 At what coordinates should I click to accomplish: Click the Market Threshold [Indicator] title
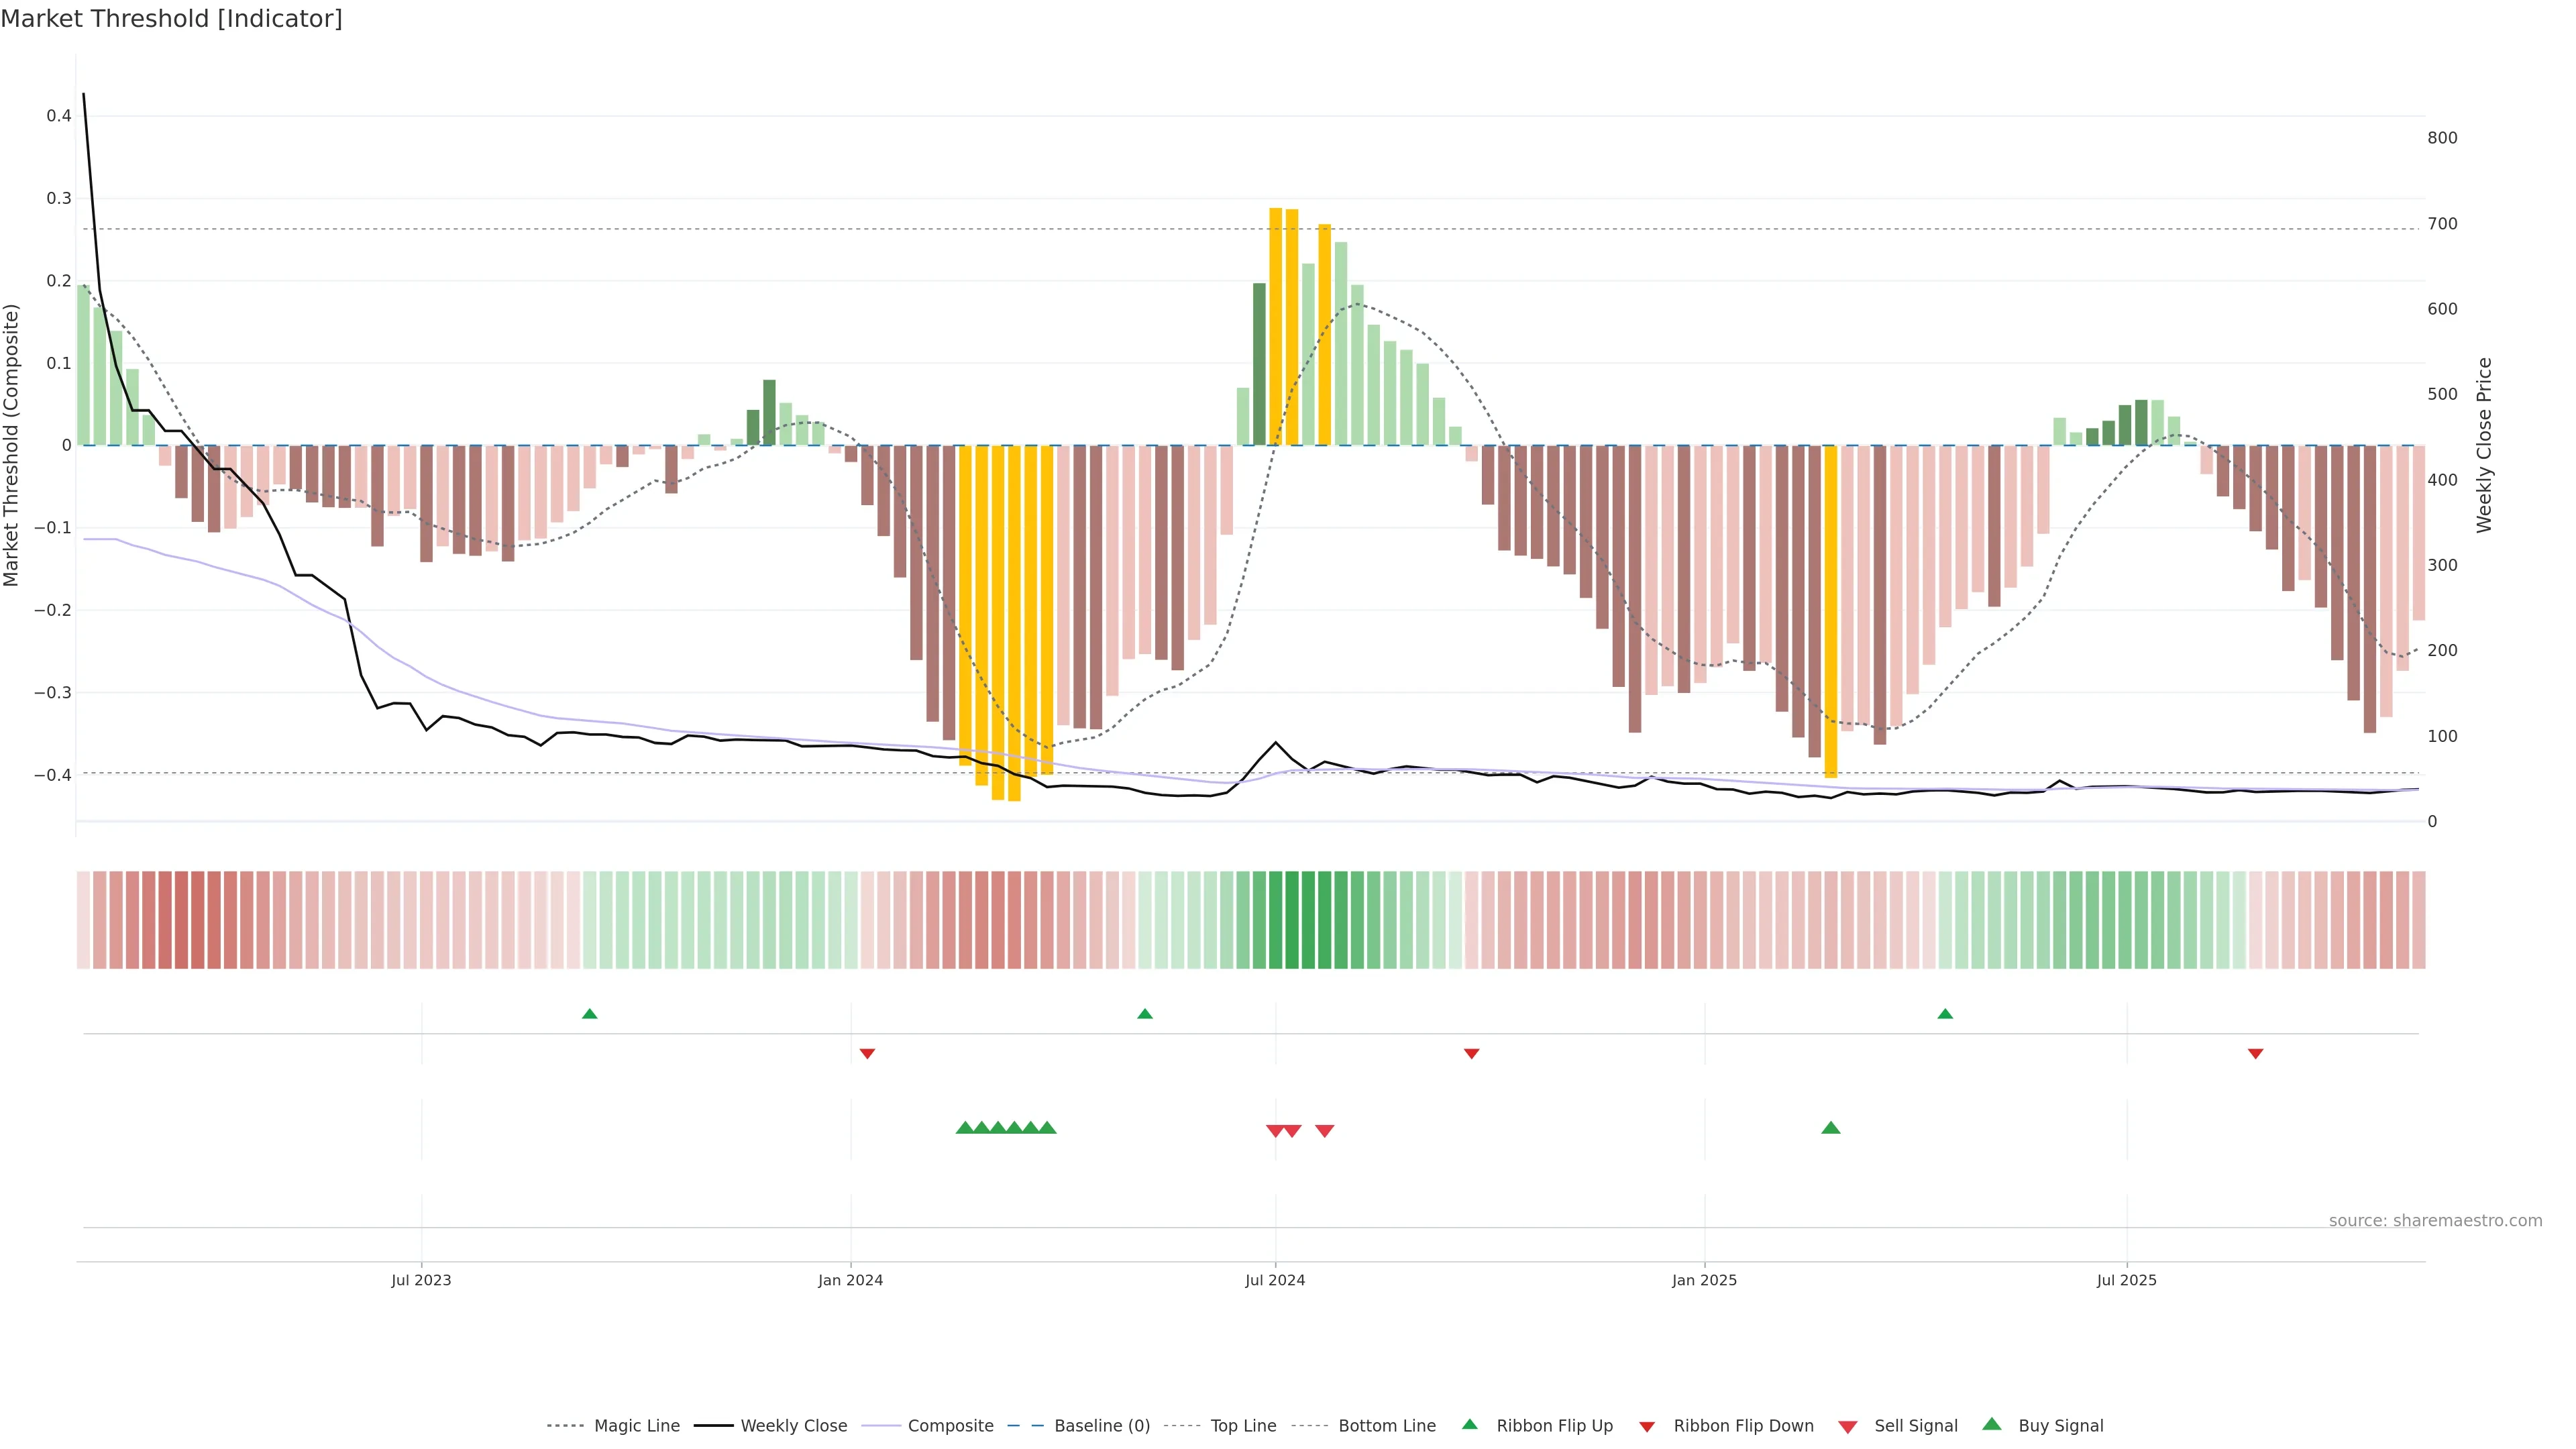(x=171, y=19)
